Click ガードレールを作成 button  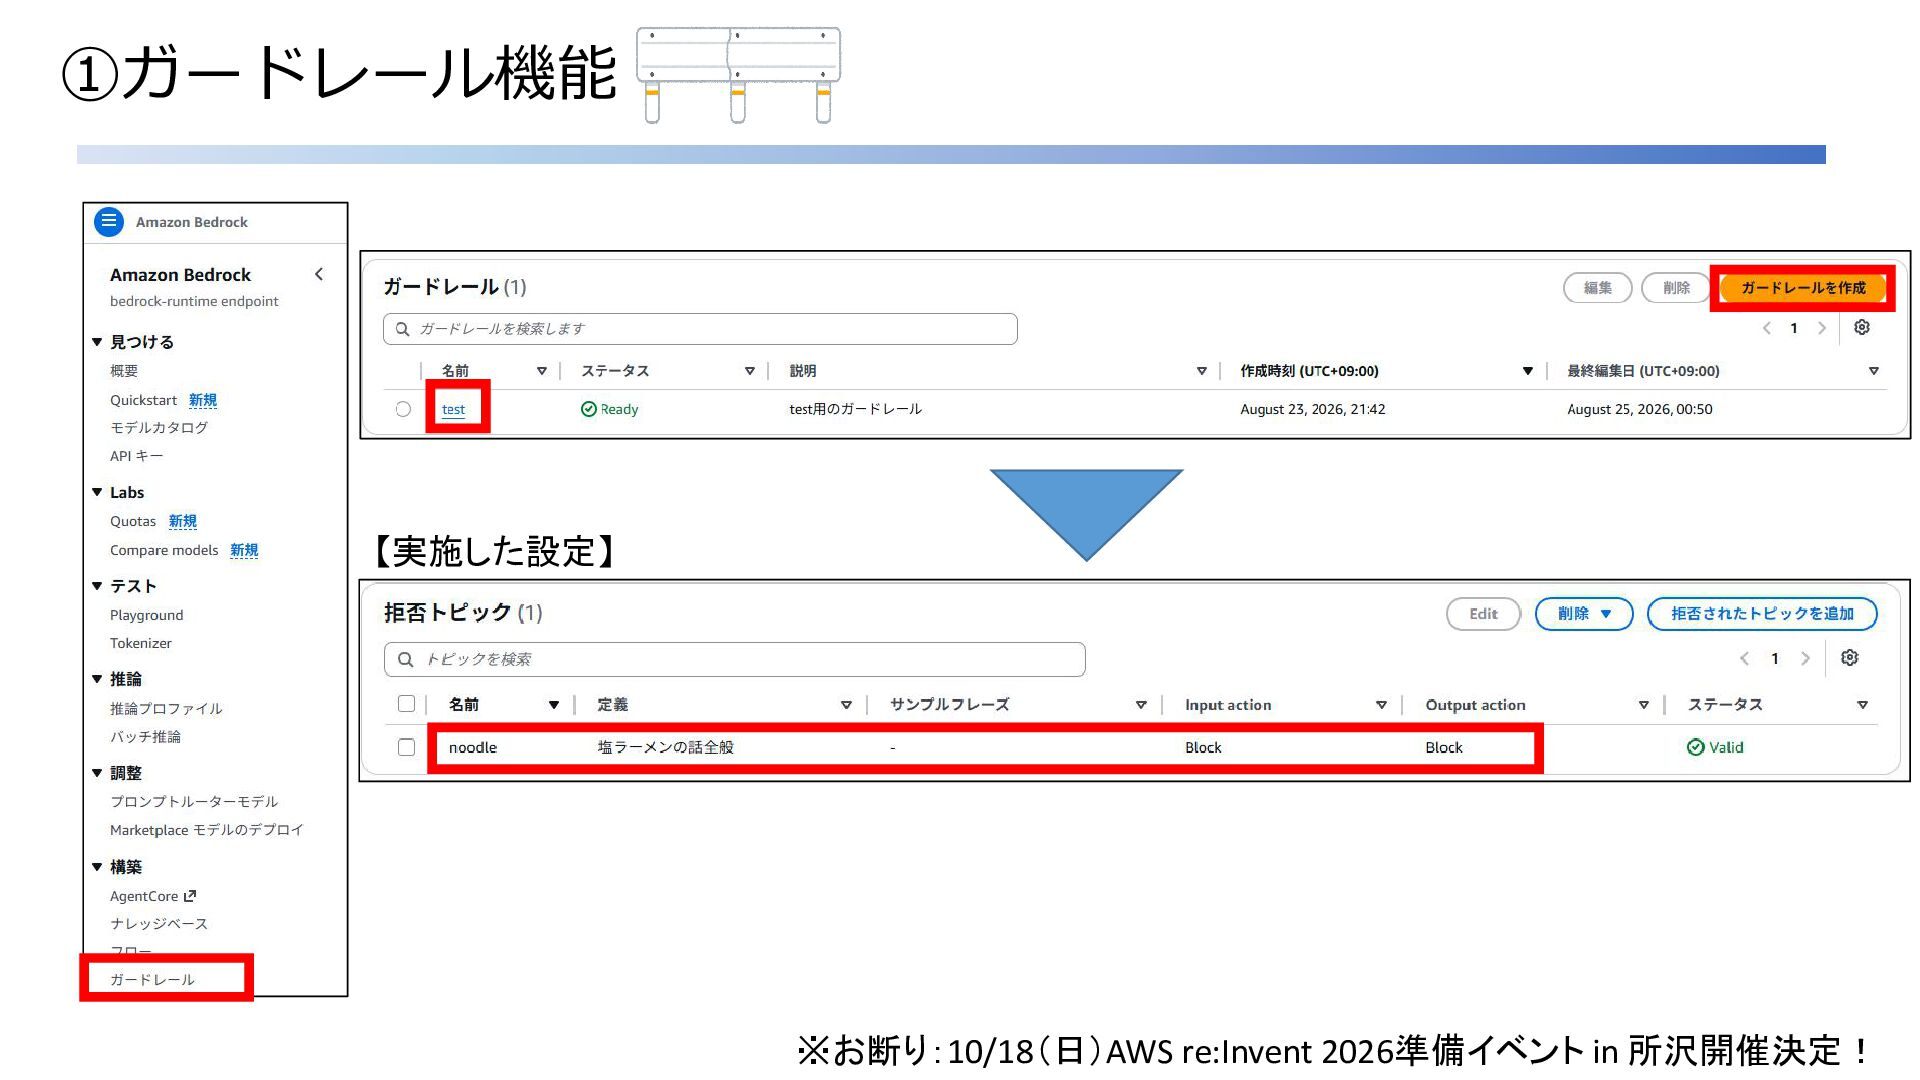click(x=1803, y=288)
